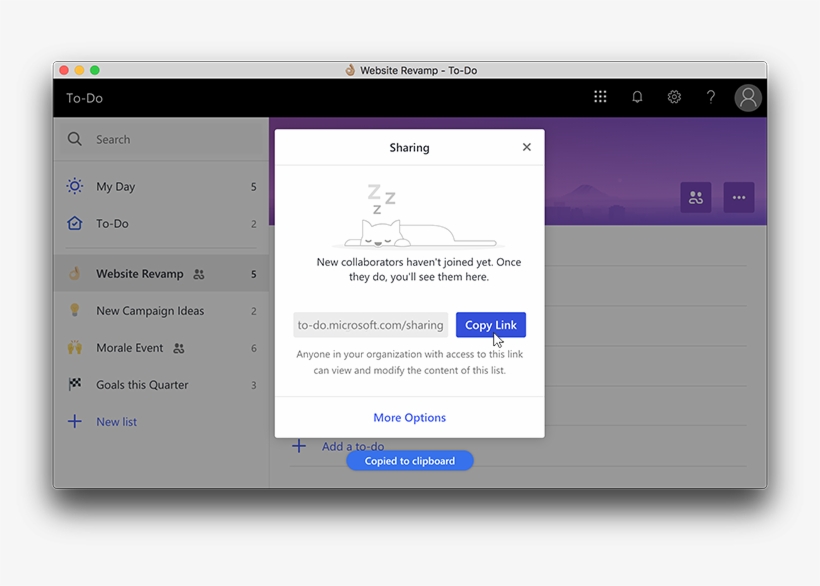Click the yellow minimize window button

pos(79,70)
